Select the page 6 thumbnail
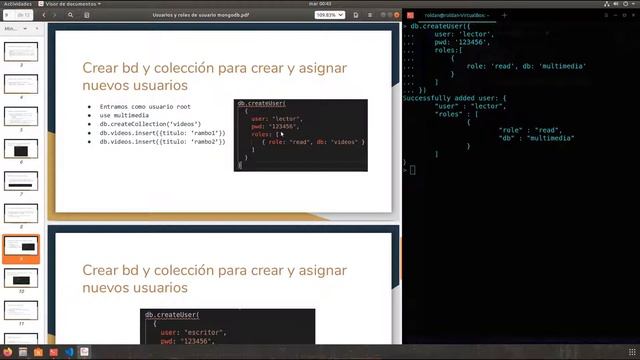 (21, 149)
